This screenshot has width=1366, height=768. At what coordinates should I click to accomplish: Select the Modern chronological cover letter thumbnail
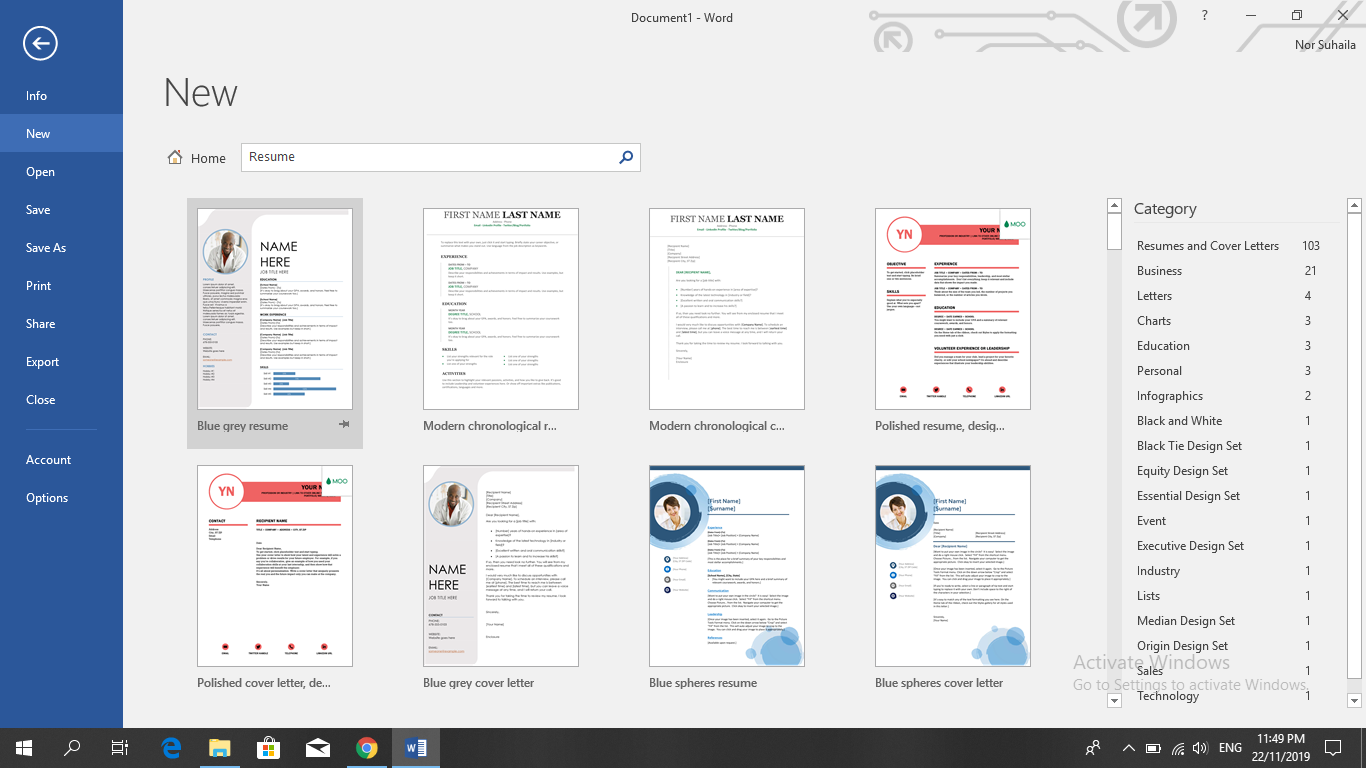[727, 309]
